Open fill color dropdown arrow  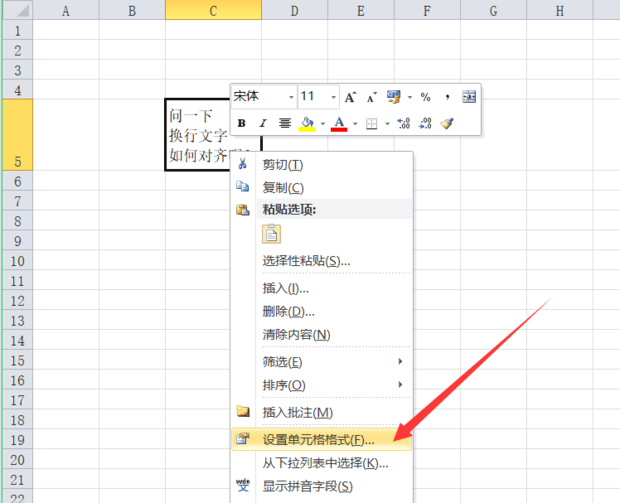tap(323, 124)
